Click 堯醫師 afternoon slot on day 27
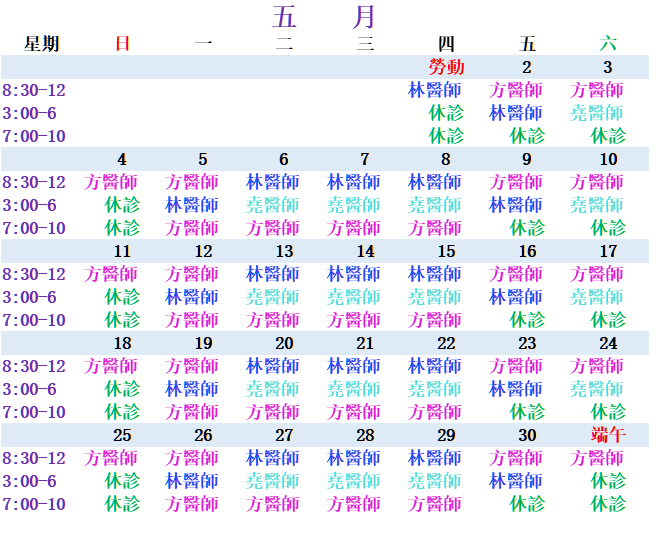This screenshot has height=540, width=658. point(272,480)
